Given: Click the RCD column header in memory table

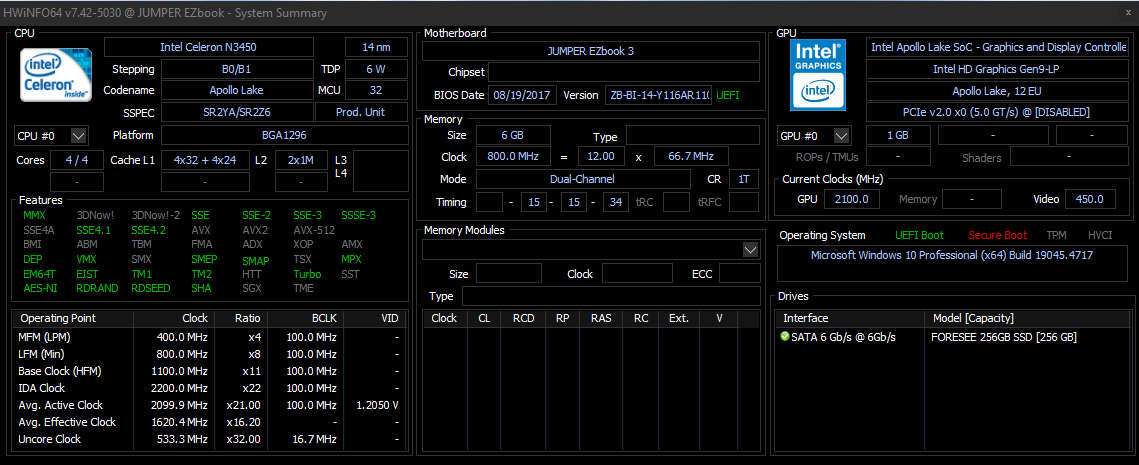Looking at the screenshot, I should pyautogui.click(x=523, y=318).
